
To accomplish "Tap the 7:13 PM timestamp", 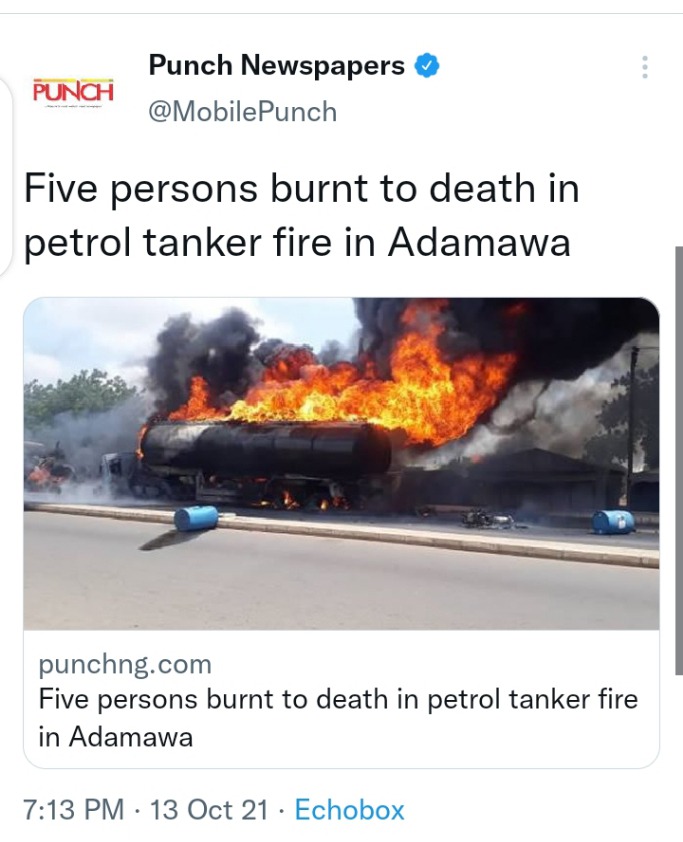I will tap(74, 809).
